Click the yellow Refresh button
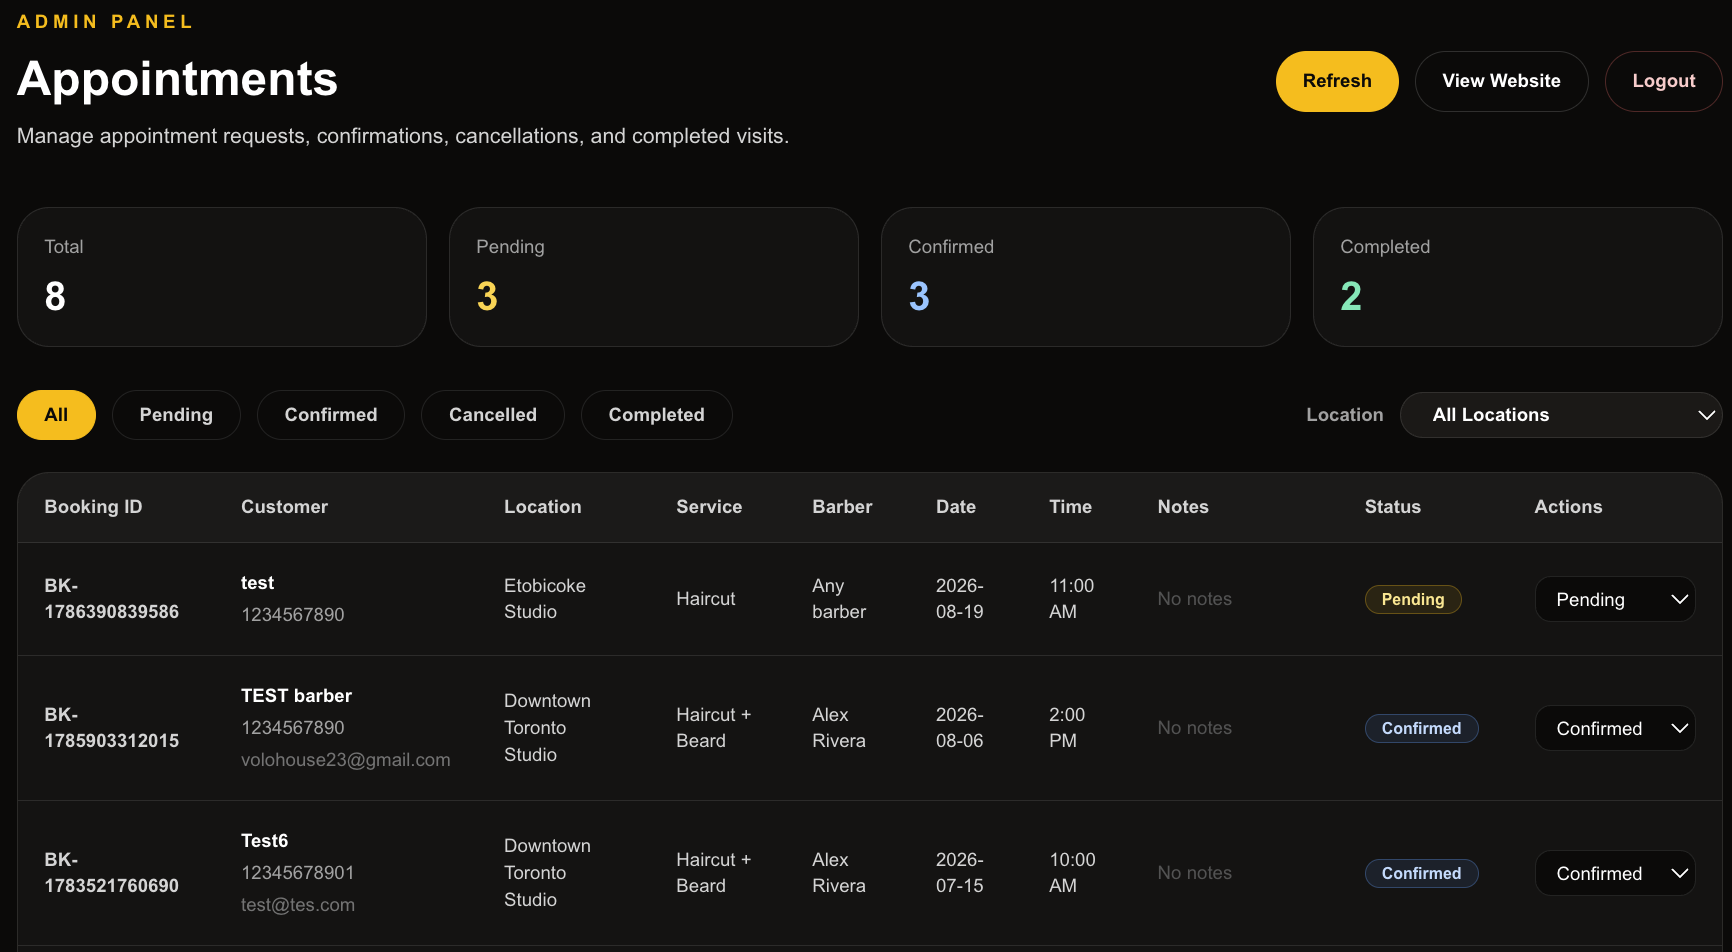Viewport: 1732px width, 952px height. (x=1337, y=81)
